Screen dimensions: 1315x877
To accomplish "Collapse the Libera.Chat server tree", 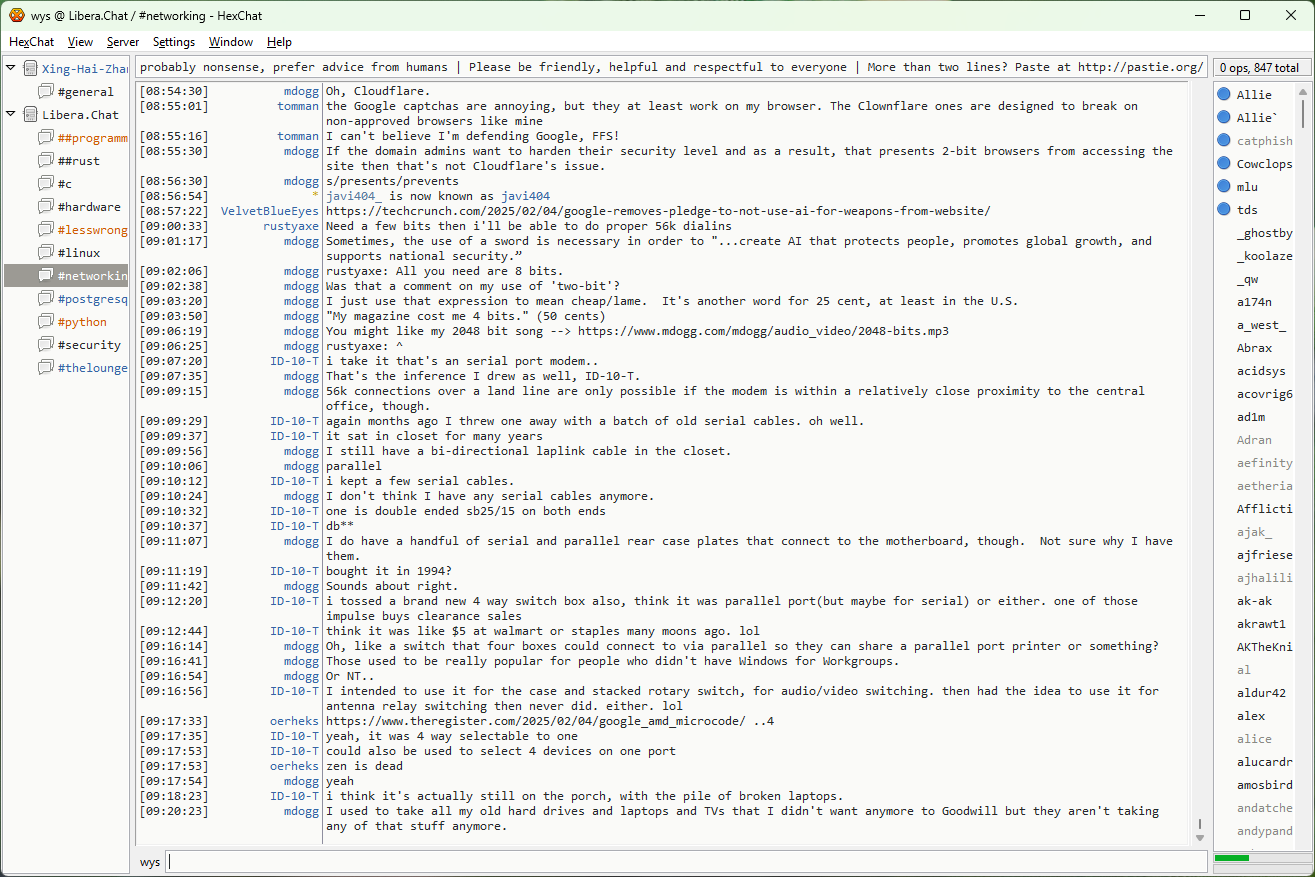I will click(x=11, y=114).
